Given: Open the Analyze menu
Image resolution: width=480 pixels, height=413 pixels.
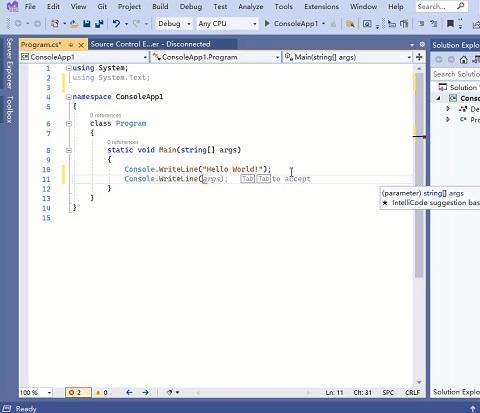Looking at the screenshot, I should [251, 6].
